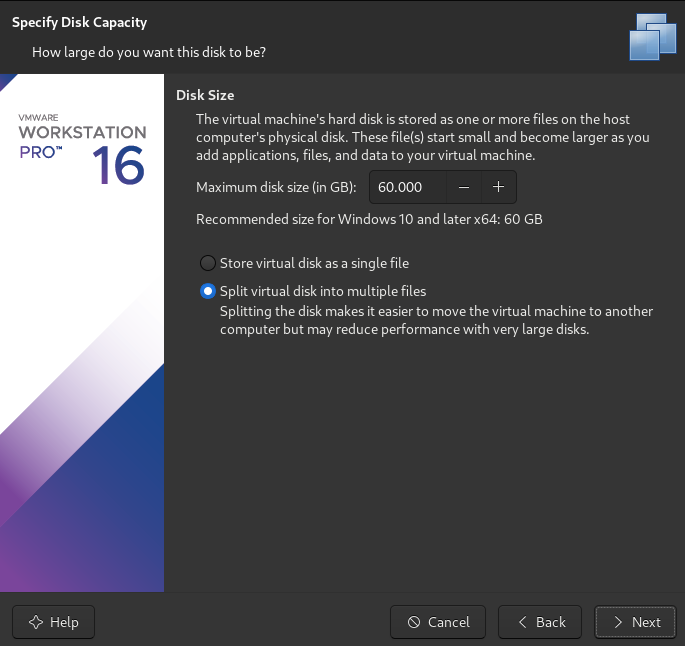Open the Help dialog
Screen dimensions: 685x646
[53, 622]
